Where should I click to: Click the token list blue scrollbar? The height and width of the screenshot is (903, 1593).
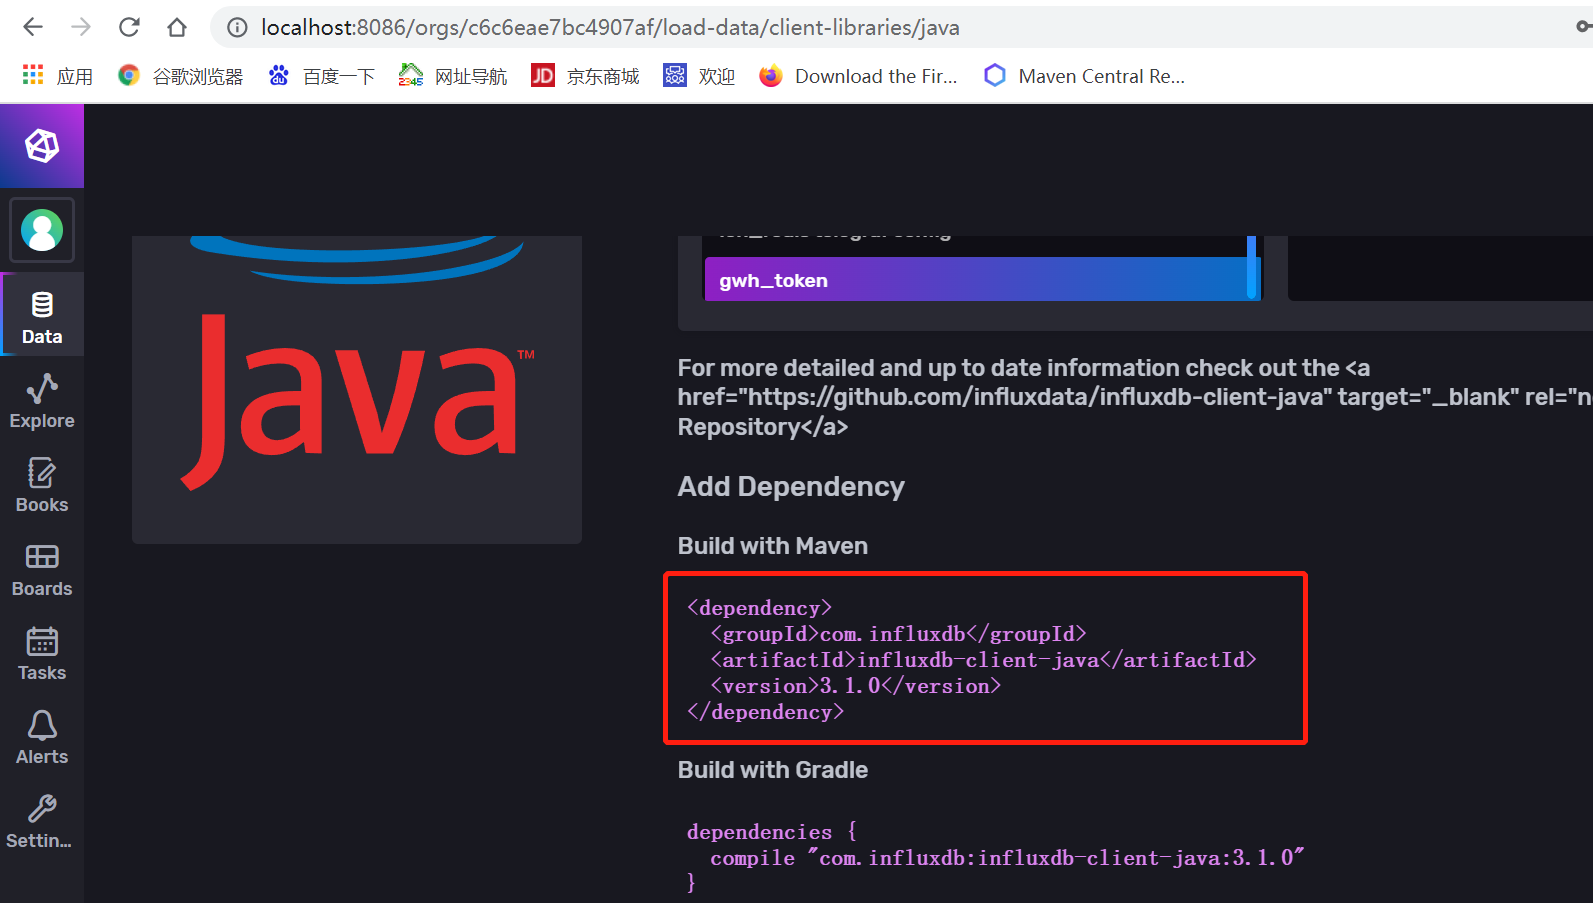click(x=1251, y=267)
